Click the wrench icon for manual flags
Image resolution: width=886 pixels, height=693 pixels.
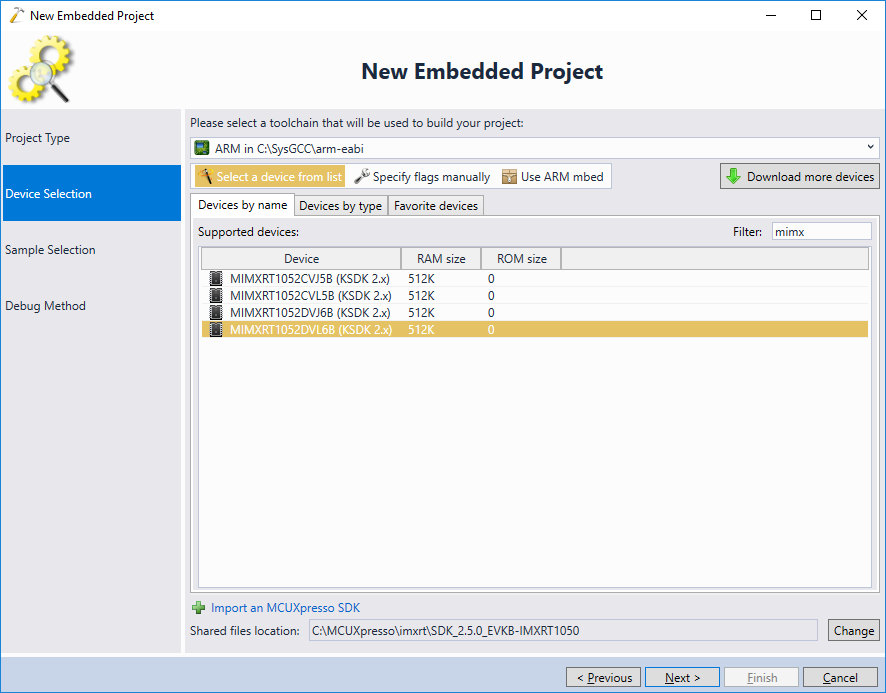point(362,176)
